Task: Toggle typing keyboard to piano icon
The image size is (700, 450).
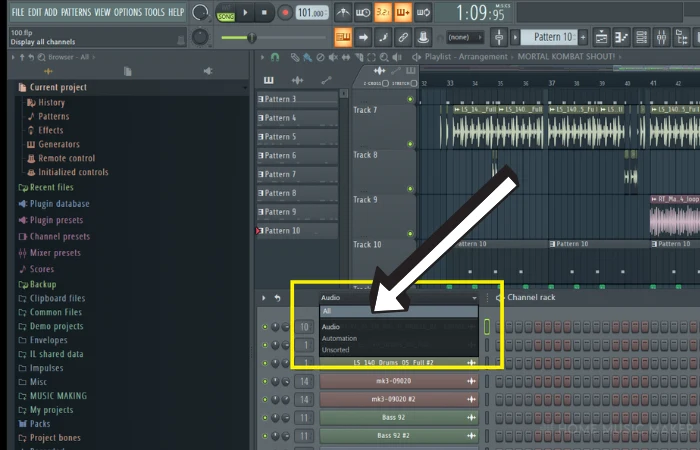Action: click(343, 38)
